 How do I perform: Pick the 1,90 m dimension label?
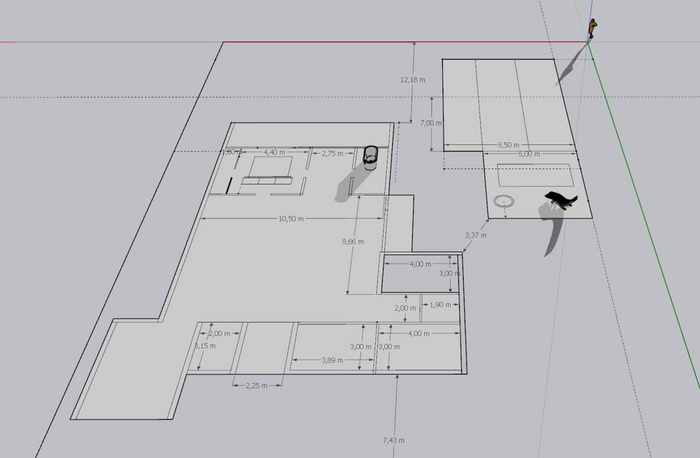pyautogui.click(x=440, y=304)
